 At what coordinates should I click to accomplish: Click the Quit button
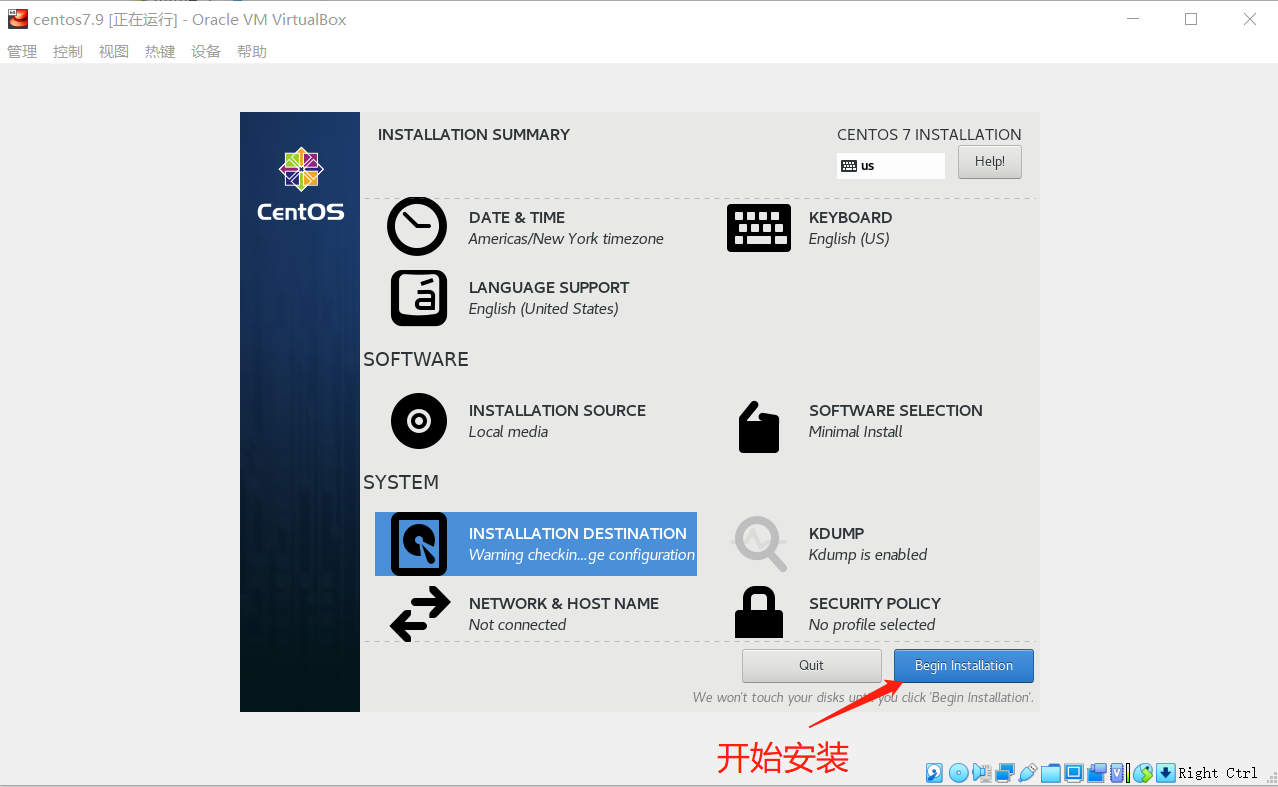point(812,666)
